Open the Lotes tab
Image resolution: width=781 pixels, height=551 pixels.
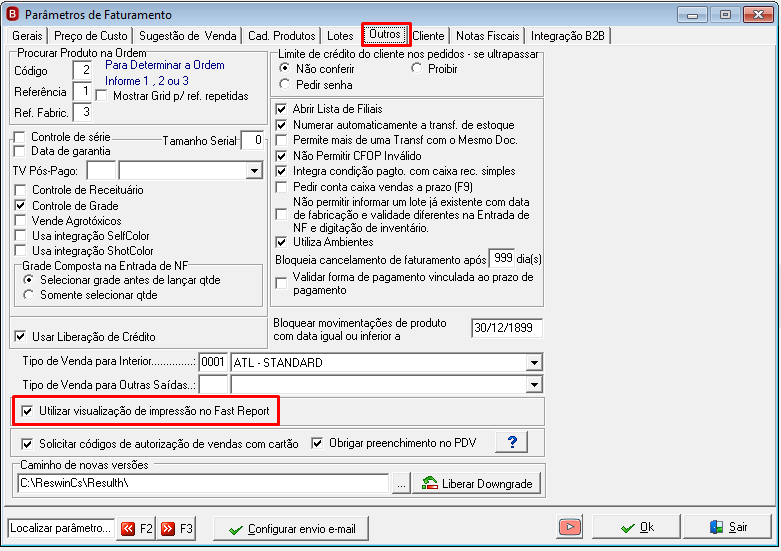tap(340, 36)
